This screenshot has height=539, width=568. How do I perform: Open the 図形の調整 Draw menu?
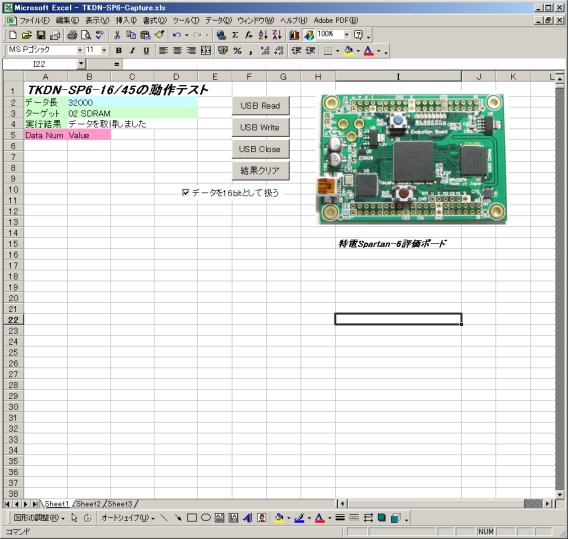tap(39, 518)
